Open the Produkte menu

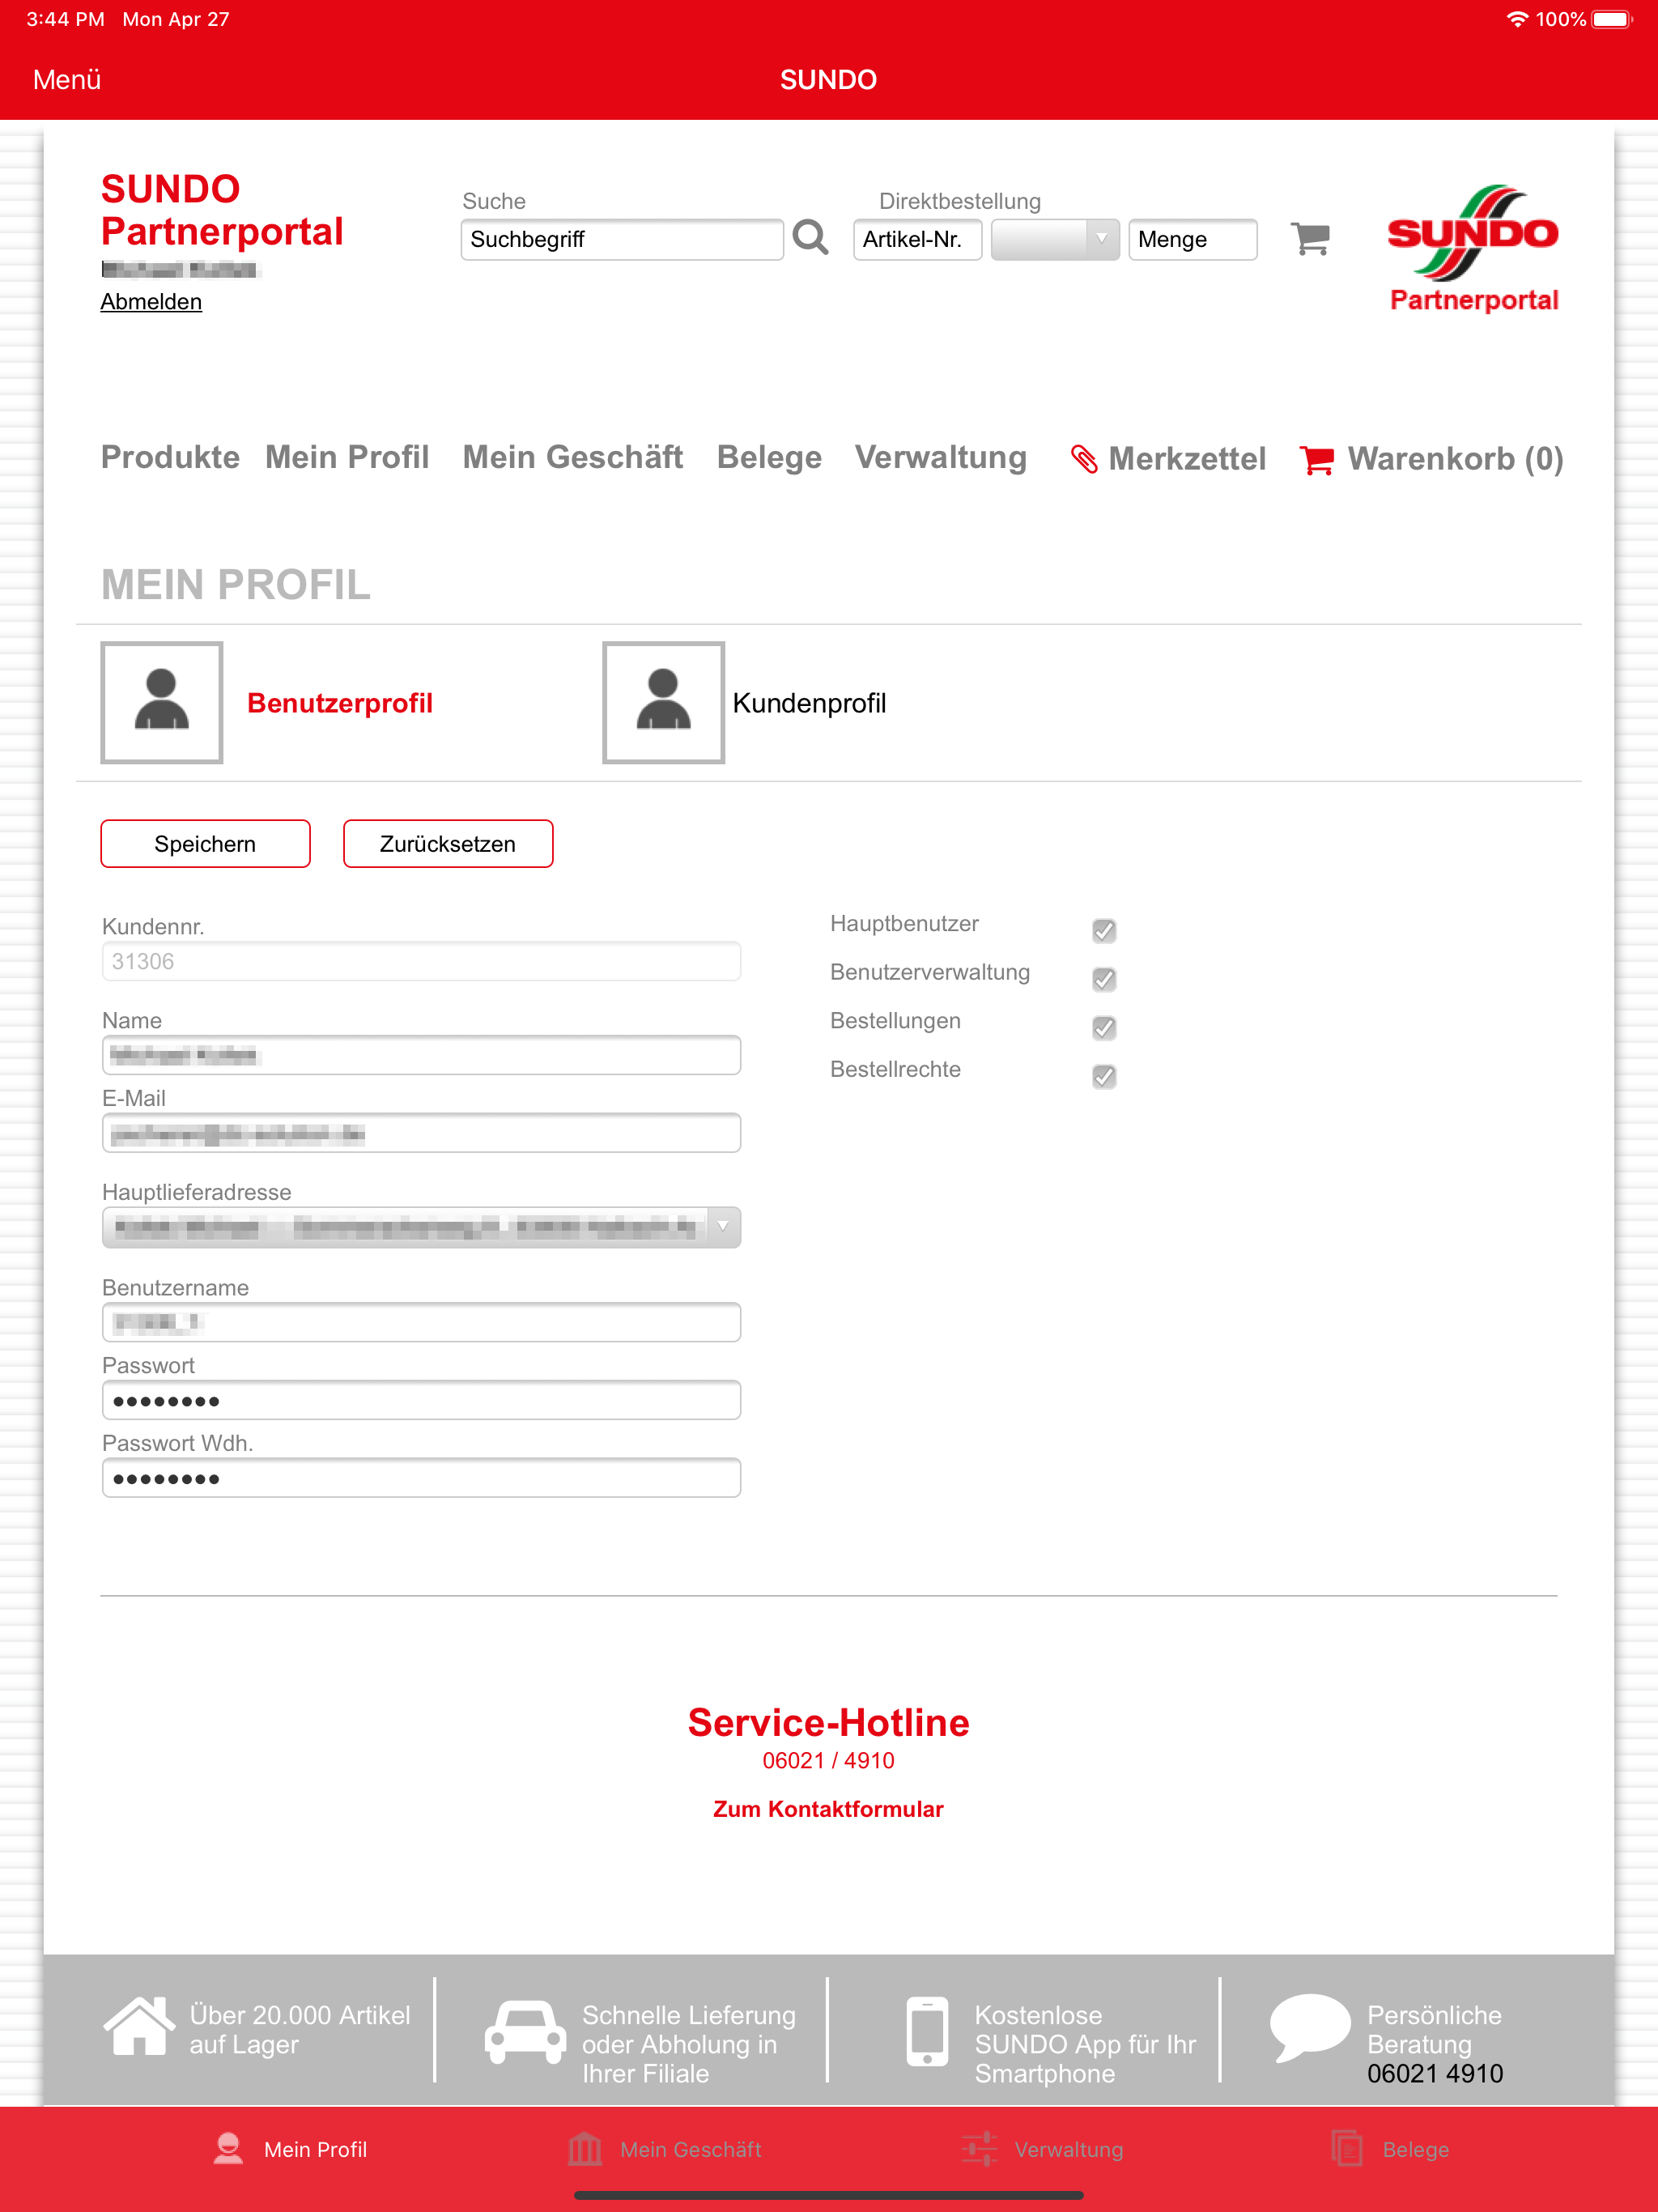pyautogui.click(x=170, y=457)
